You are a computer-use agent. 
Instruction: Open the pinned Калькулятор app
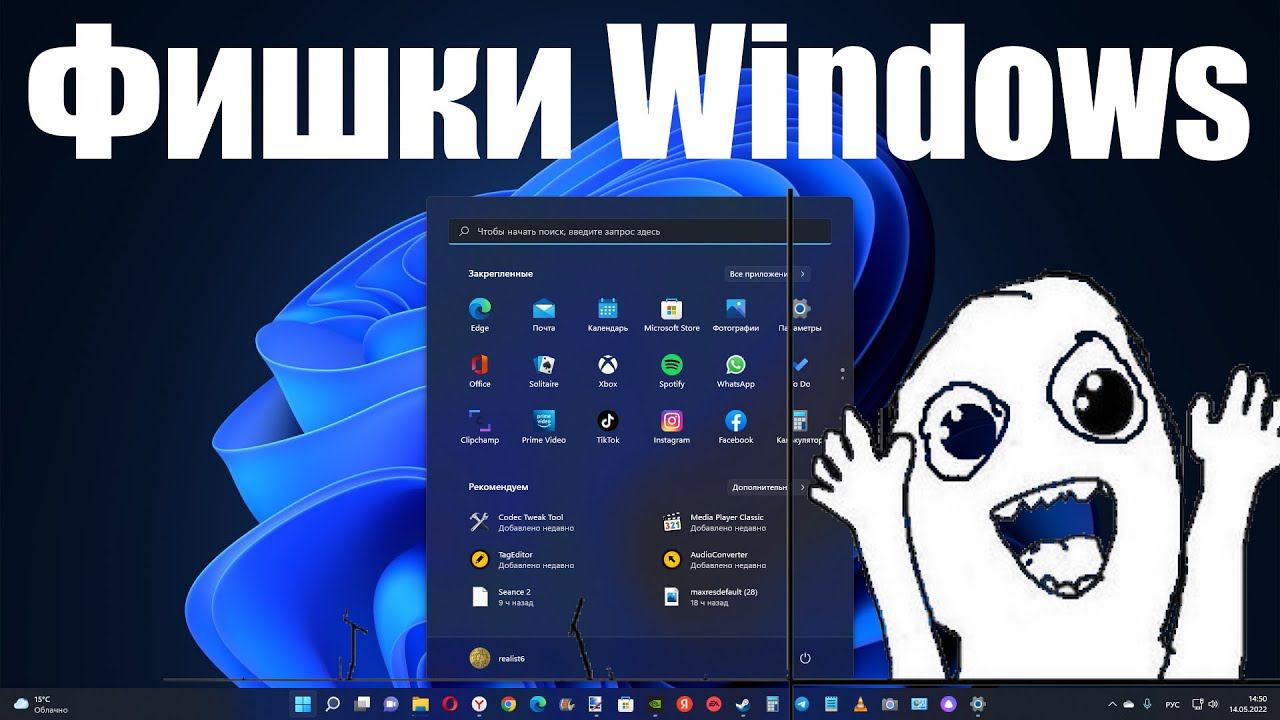pos(800,426)
